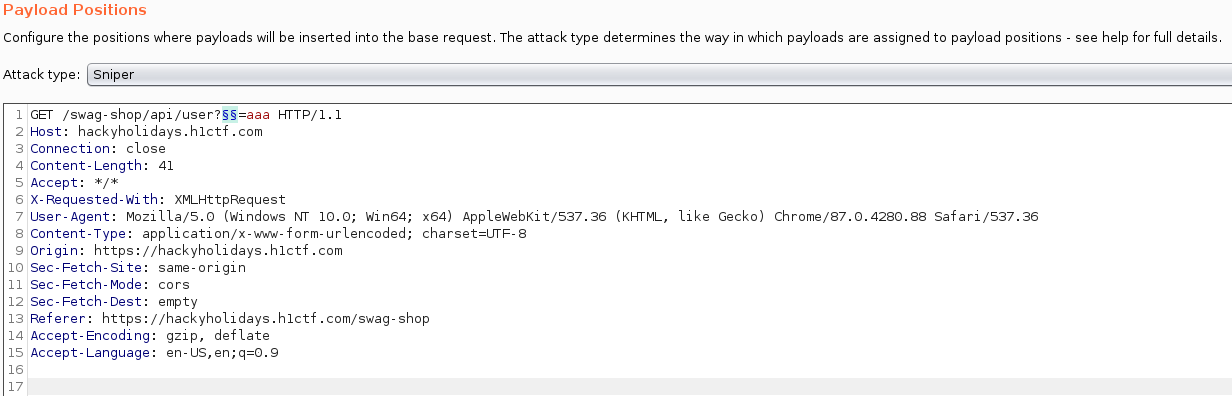1232x396 pixels.
Task: Click the User-Agent header name
Action: (70, 216)
